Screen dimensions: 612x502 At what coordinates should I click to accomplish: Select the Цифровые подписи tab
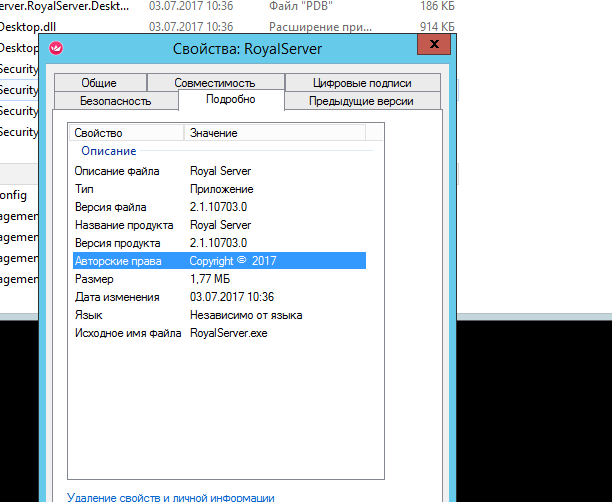361,83
